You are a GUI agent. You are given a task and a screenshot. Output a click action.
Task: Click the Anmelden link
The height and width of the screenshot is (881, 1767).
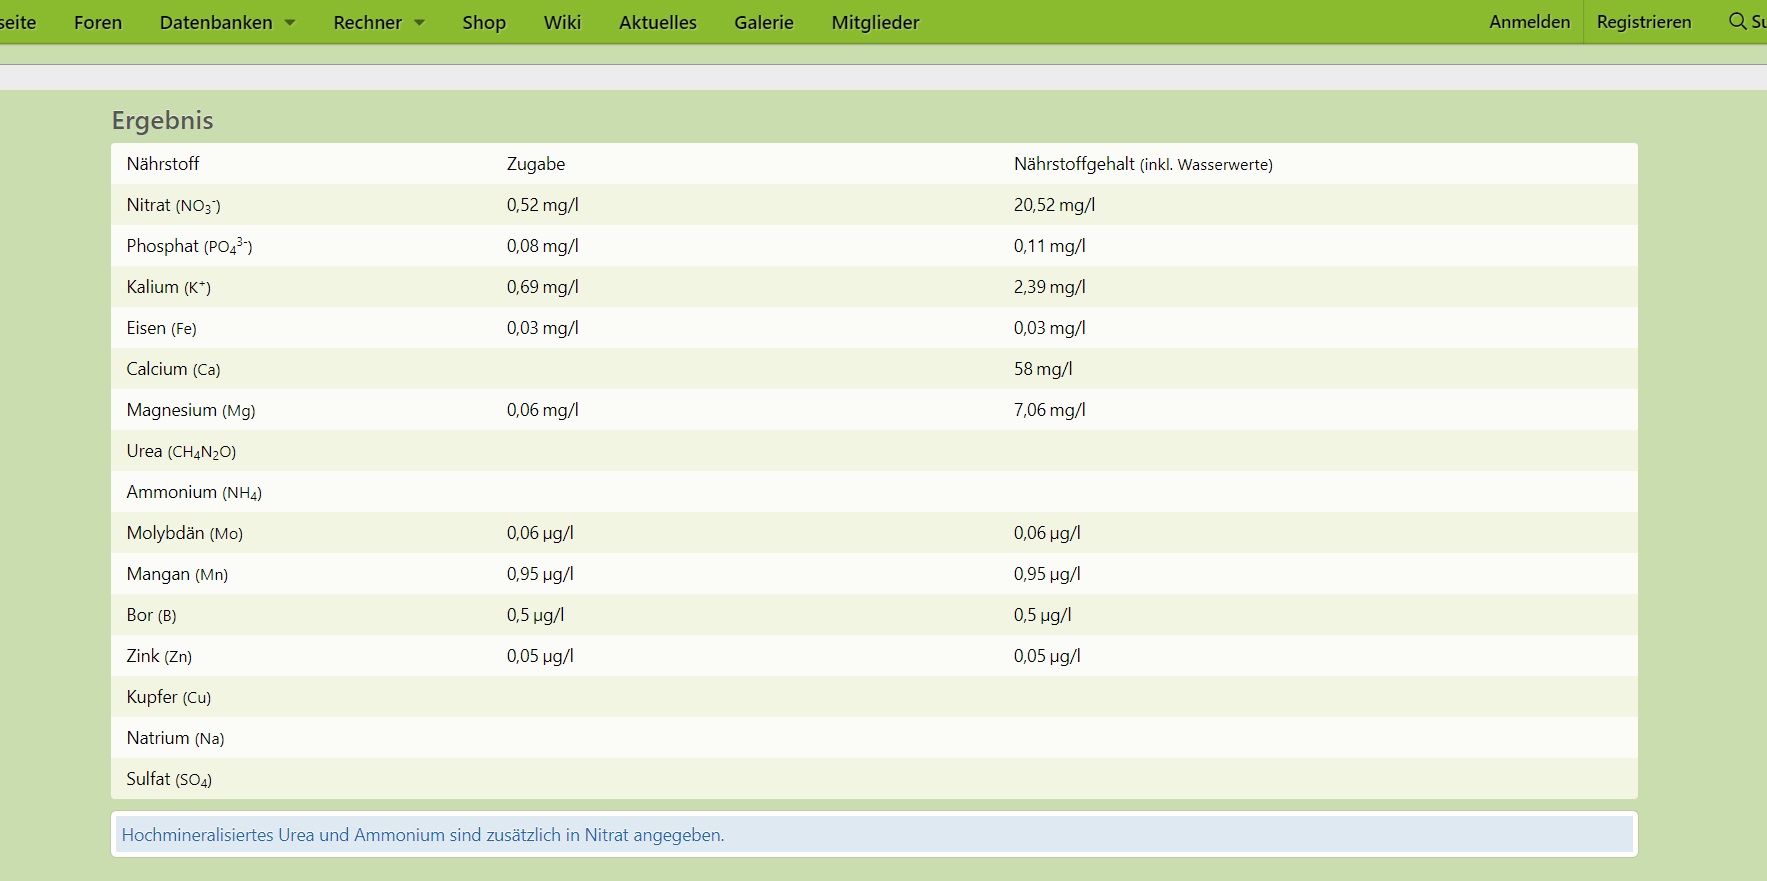click(1530, 22)
